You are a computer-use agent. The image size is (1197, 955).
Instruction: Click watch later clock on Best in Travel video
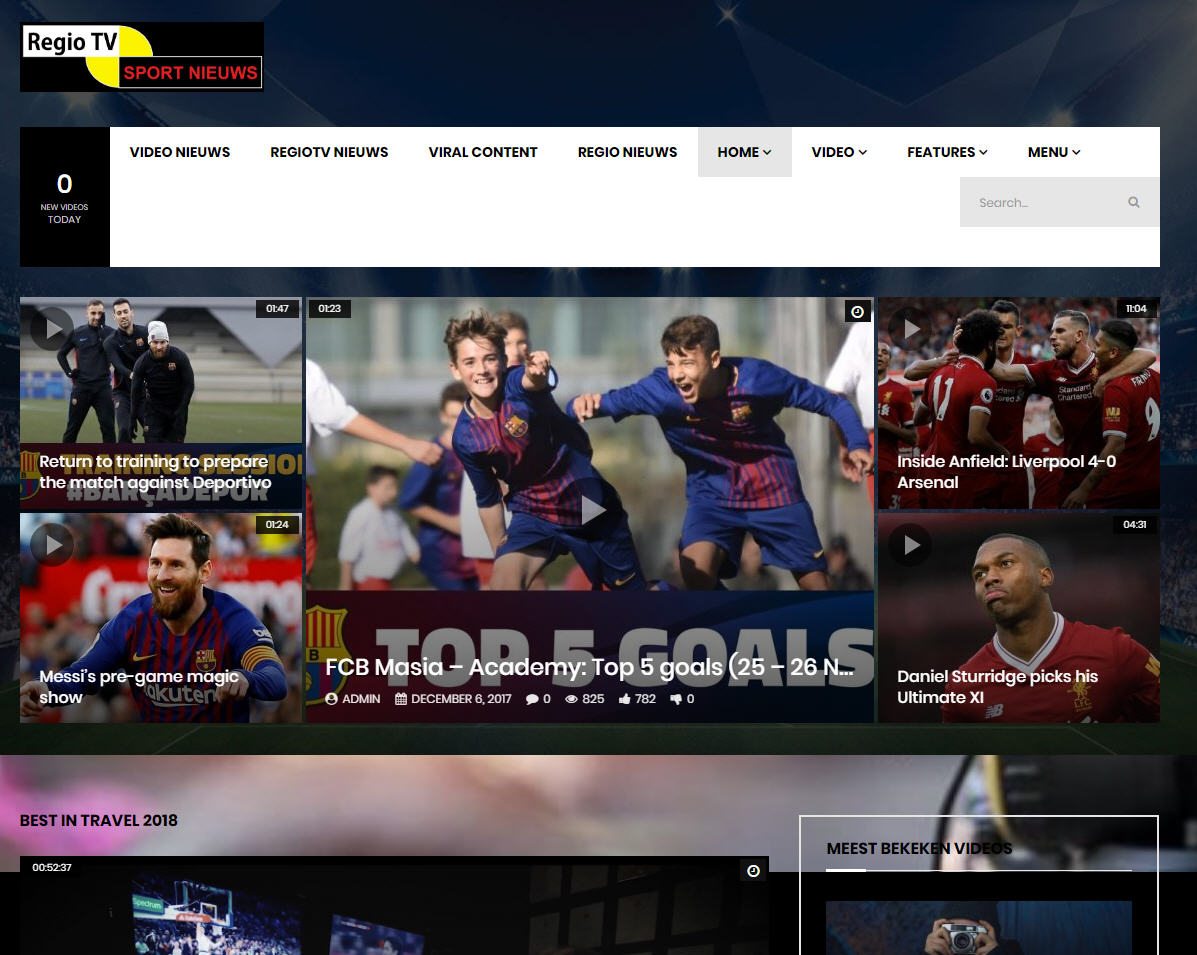click(x=753, y=871)
